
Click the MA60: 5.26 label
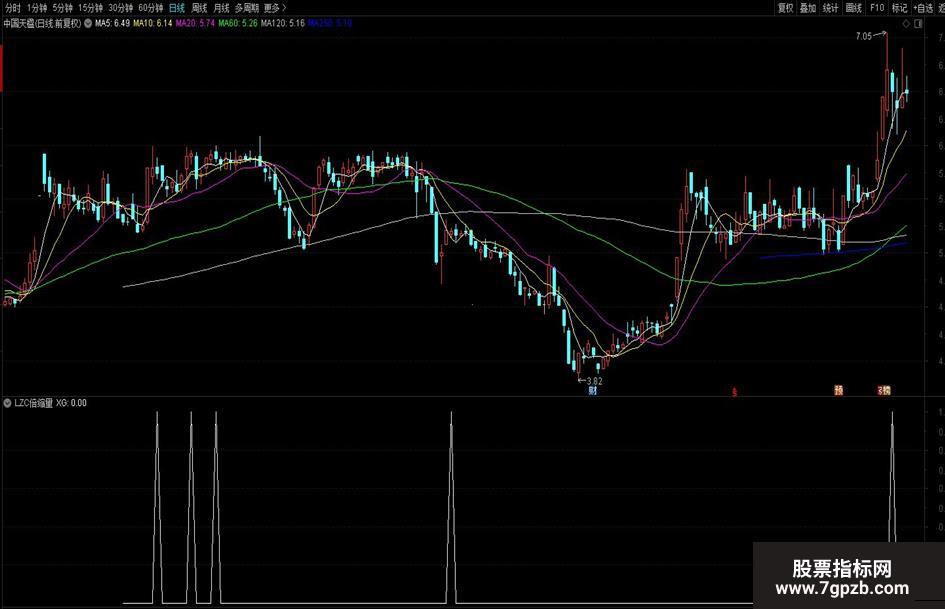pos(238,24)
